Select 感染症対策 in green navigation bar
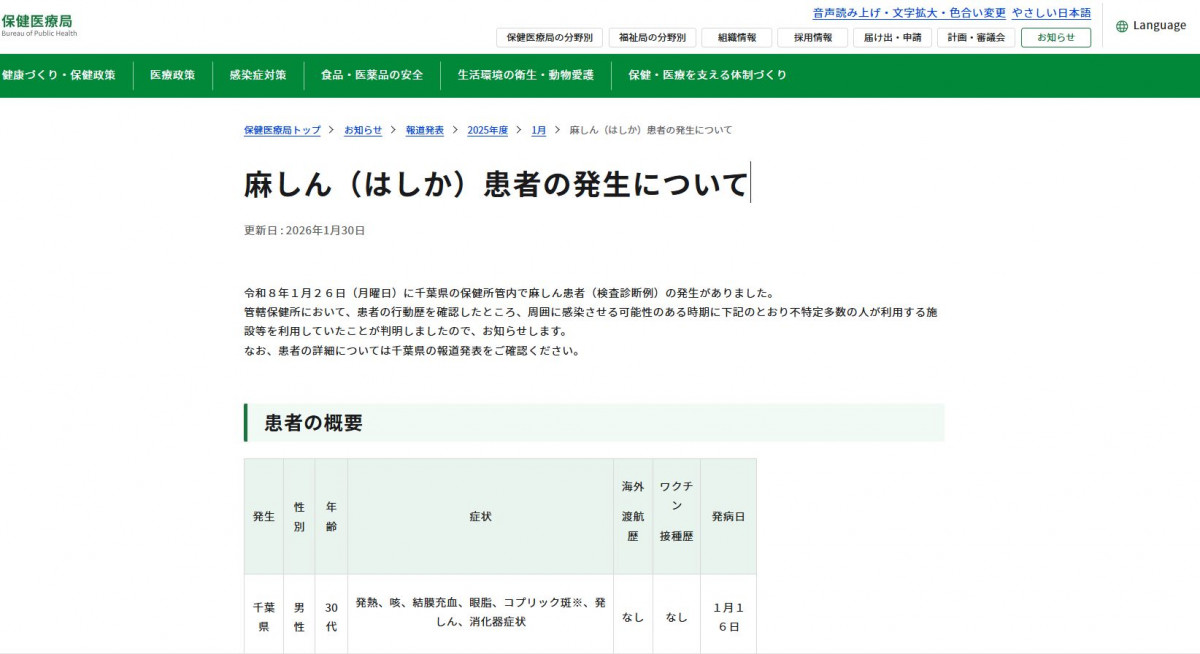Screen dimensions: 1200x654 pos(257,75)
